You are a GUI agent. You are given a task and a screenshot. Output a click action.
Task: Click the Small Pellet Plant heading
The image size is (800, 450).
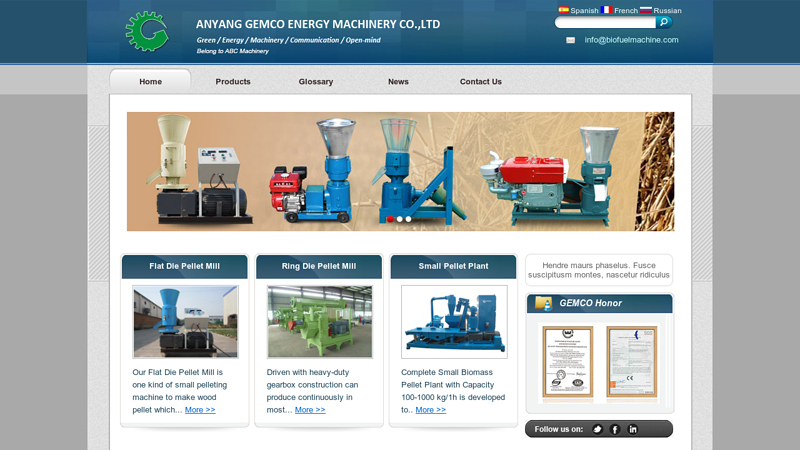pyautogui.click(x=454, y=266)
